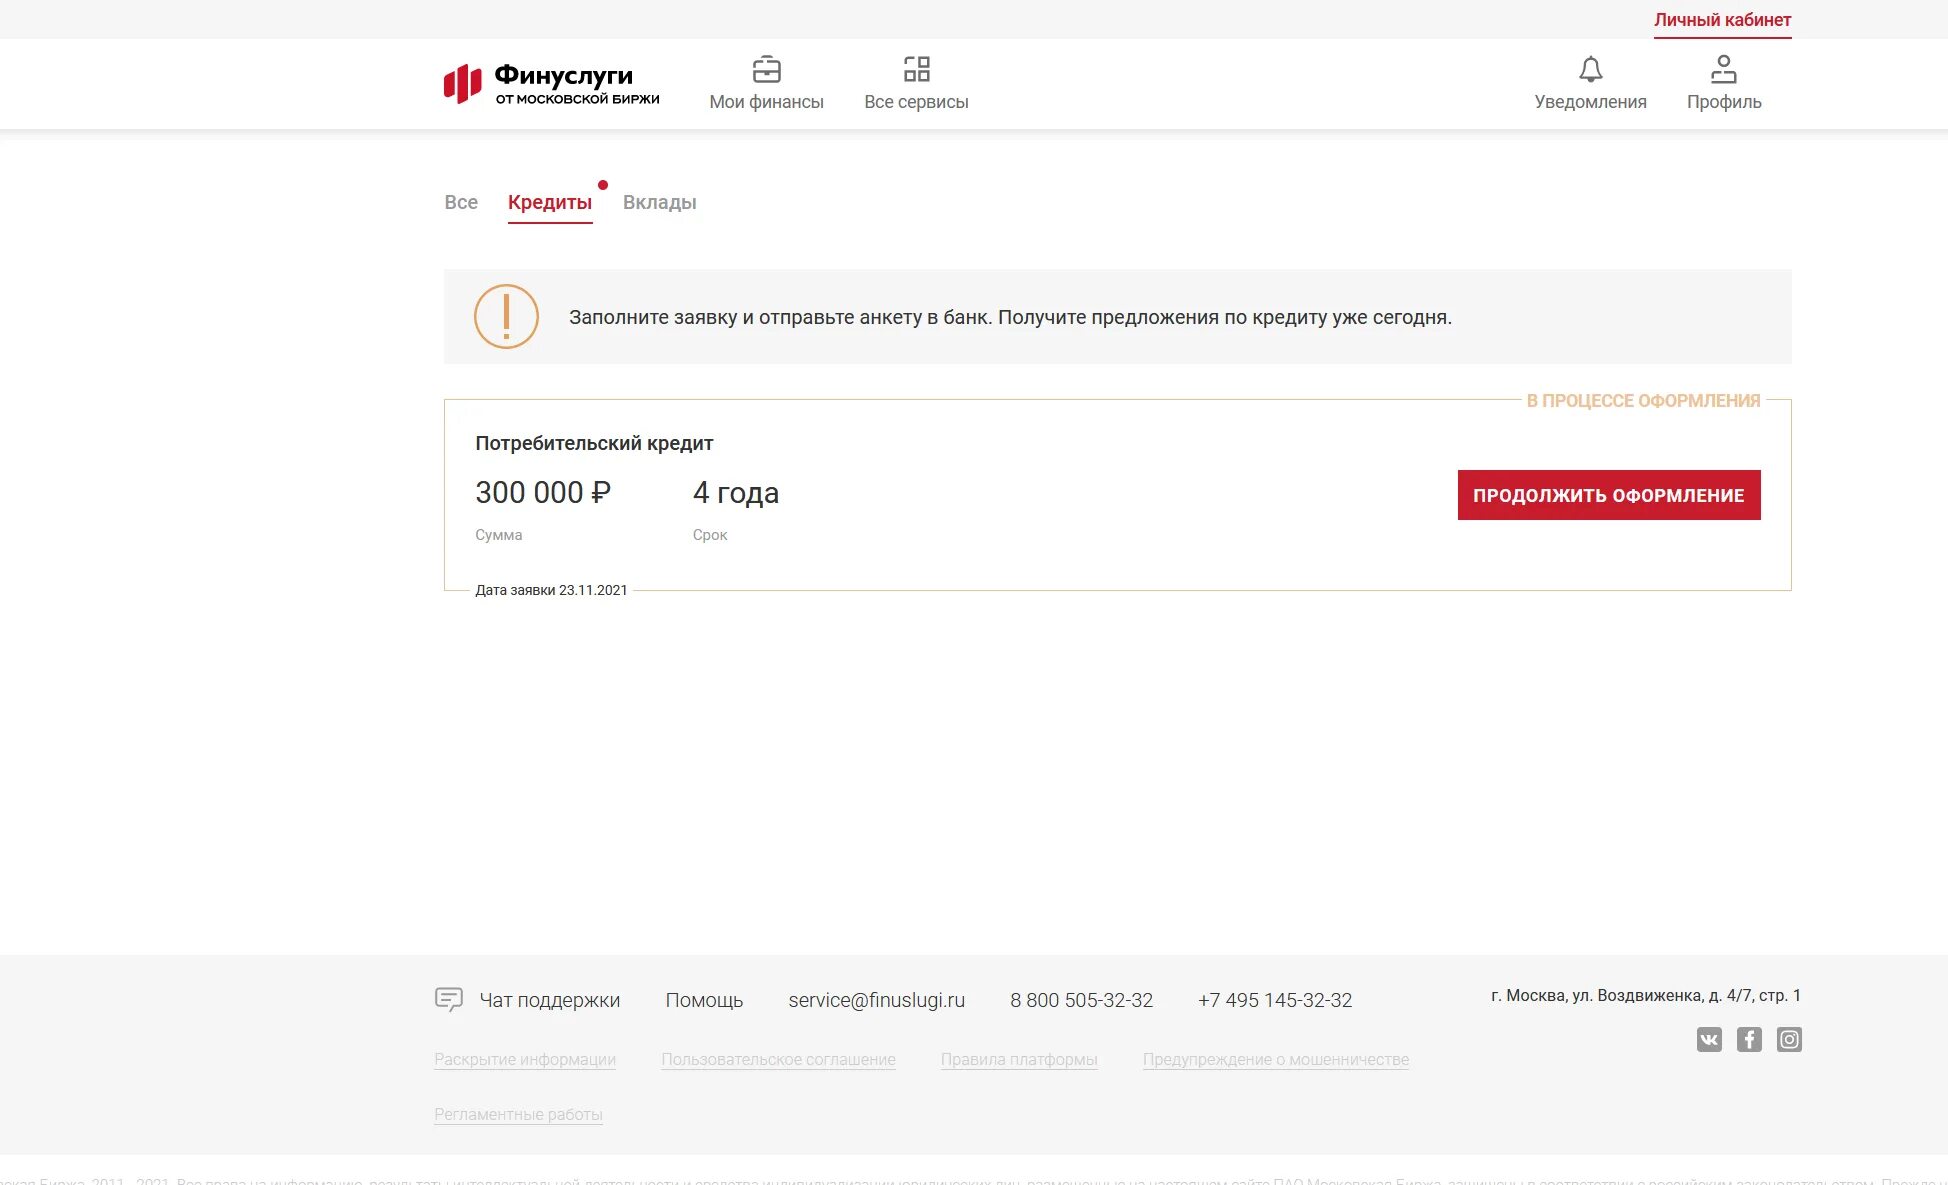Open Пользовательское соглашение link
The width and height of the screenshot is (1948, 1185).
778,1060
